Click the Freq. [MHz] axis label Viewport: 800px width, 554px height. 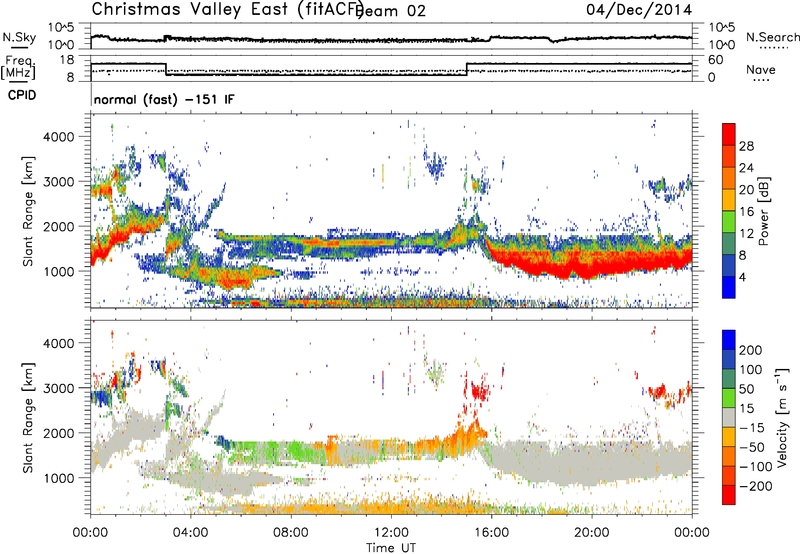(18, 67)
